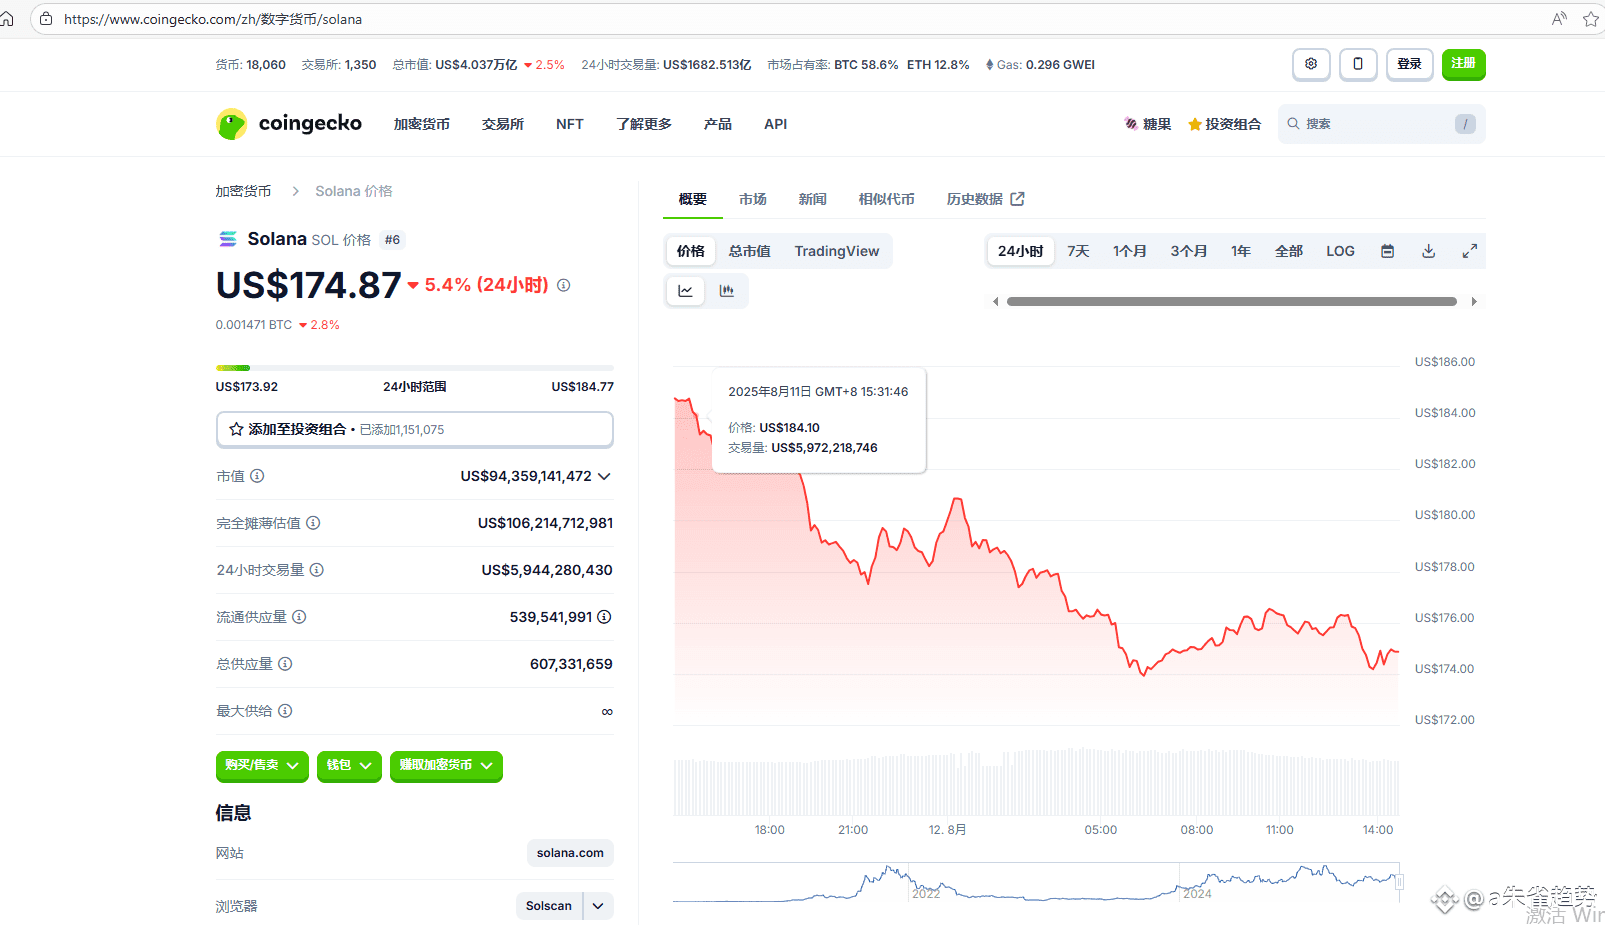Open 购买/售卖 dropdown
Image resolution: width=1605 pixels, height=925 pixels.
coord(262,765)
